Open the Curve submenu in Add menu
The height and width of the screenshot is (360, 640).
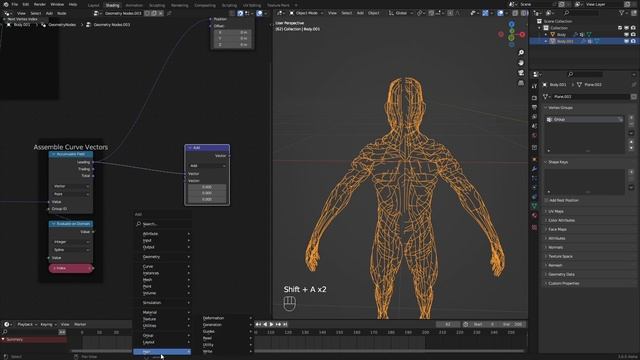163,266
